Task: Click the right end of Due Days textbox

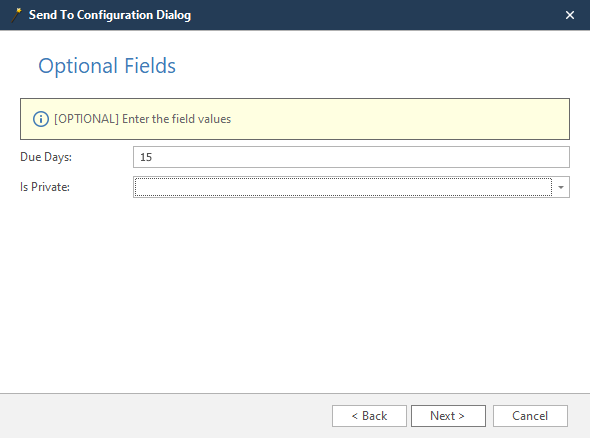Action: click(557, 157)
